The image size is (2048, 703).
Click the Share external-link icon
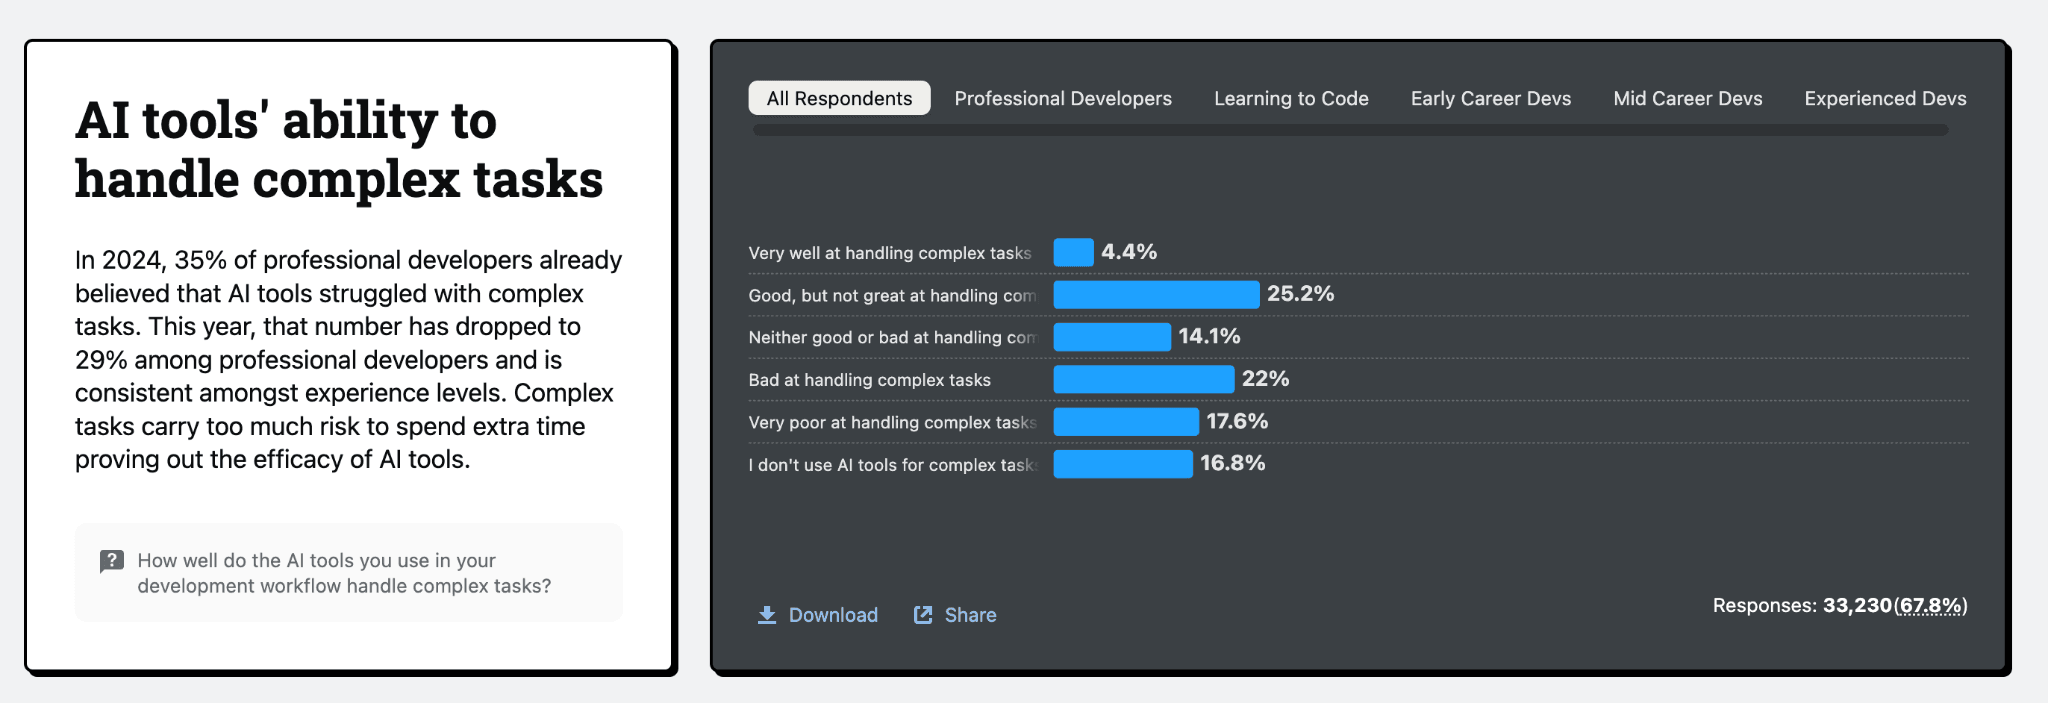point(923,615)
